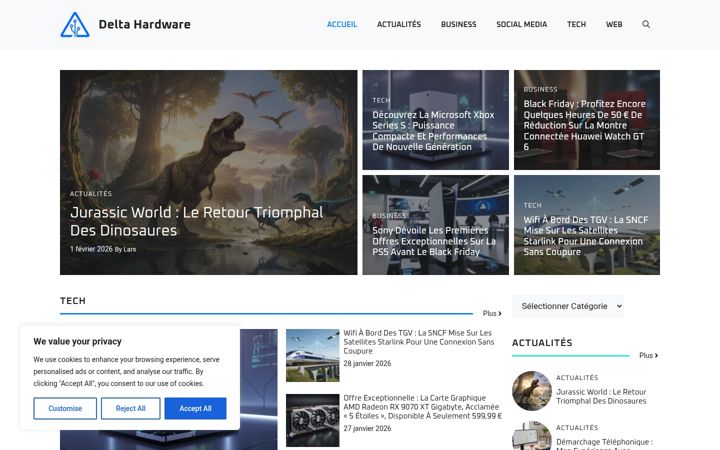Screen dimensions: 720x450
Task: Open the Accueil menu item
Action: [x=342, y=24]
